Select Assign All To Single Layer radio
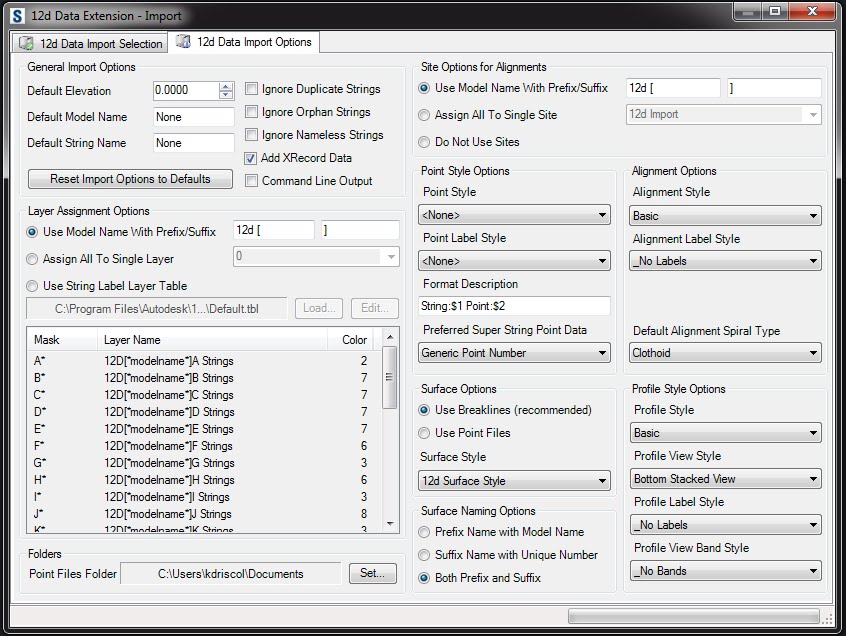 tap(32, 259)
